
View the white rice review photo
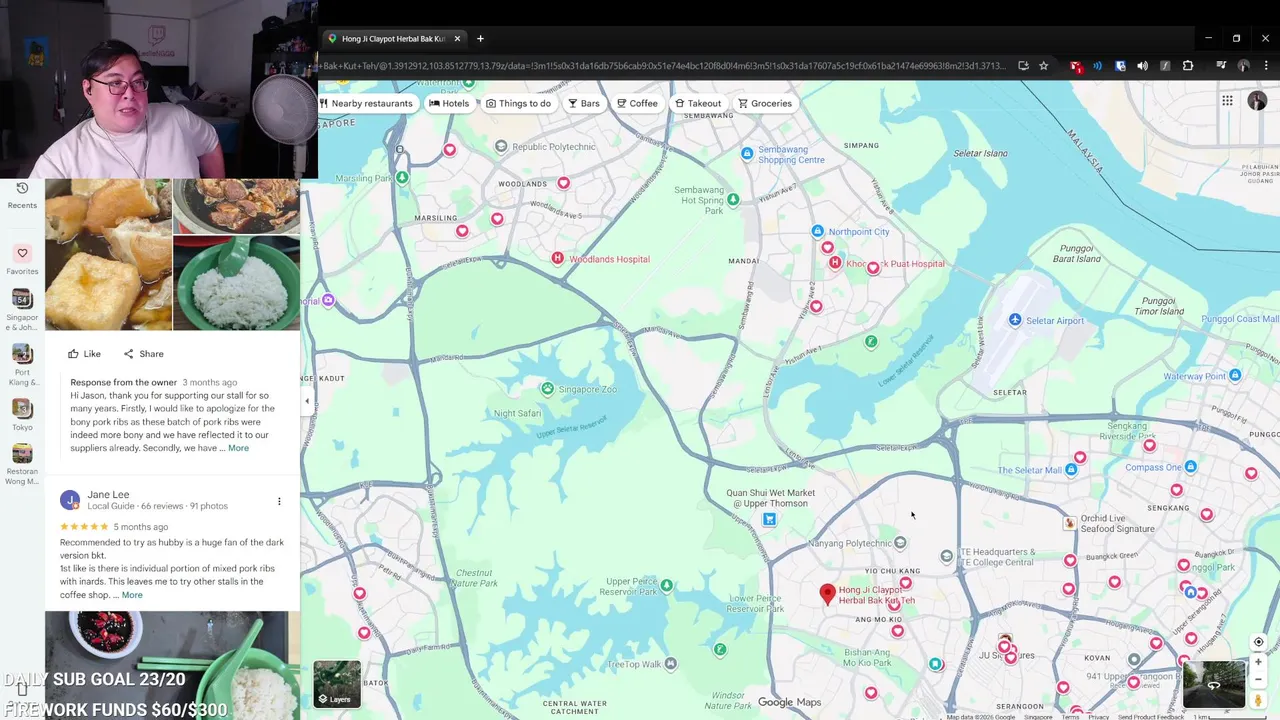[x=237, y=283]
